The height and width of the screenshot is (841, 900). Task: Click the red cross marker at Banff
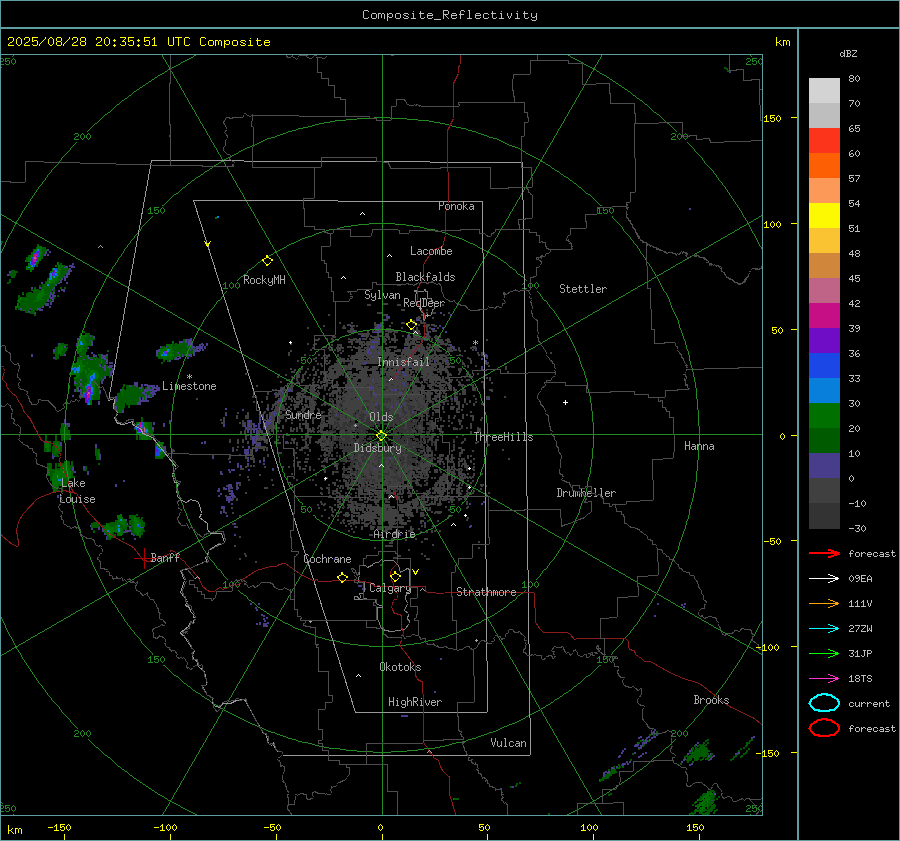(143, 557)
